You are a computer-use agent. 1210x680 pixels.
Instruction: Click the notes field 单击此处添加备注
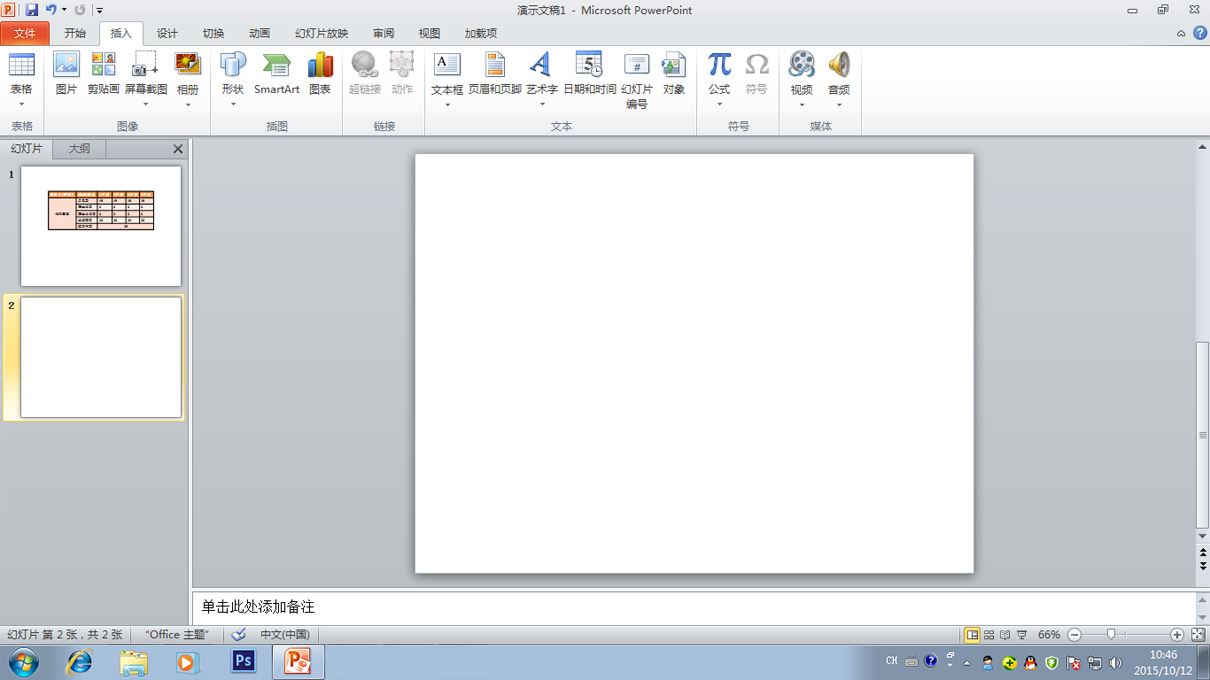[x=694, y=607]
